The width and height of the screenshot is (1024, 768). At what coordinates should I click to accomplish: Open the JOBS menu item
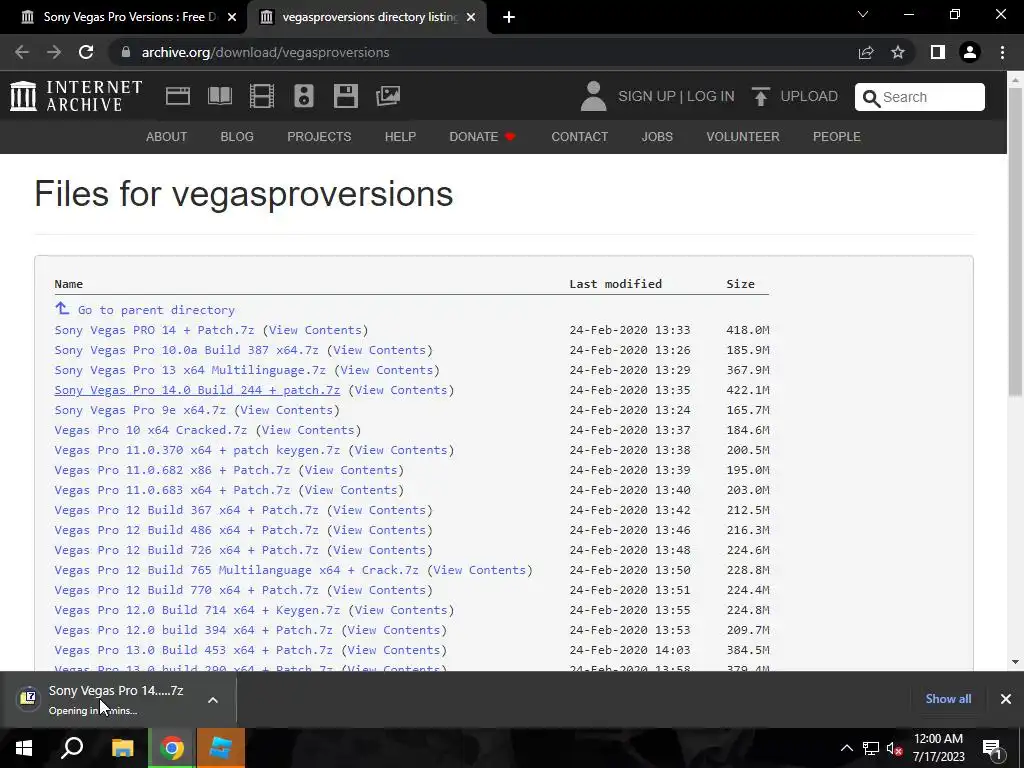point(657,136)
